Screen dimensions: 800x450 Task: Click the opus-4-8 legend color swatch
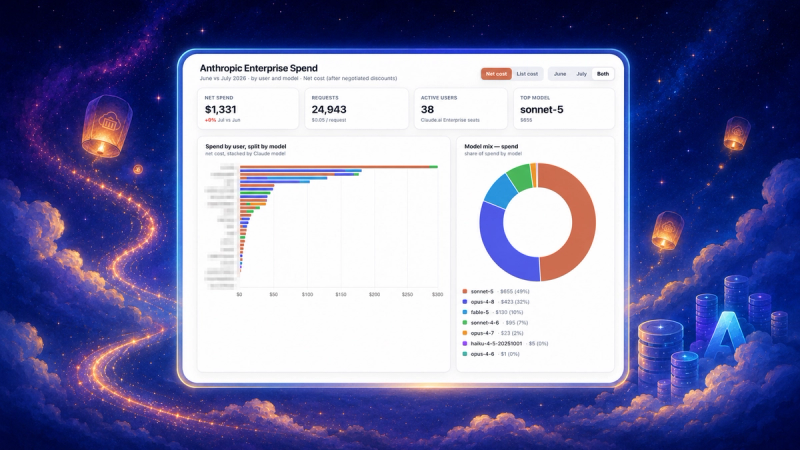coord(465,302)
